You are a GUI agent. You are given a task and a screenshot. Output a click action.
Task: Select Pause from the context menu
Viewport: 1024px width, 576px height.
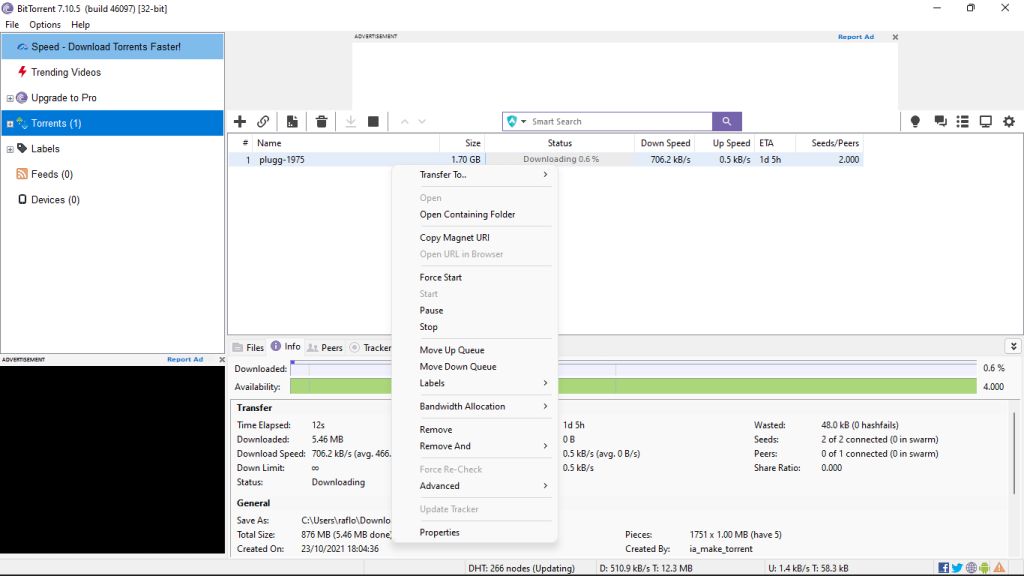pos(431,310)
